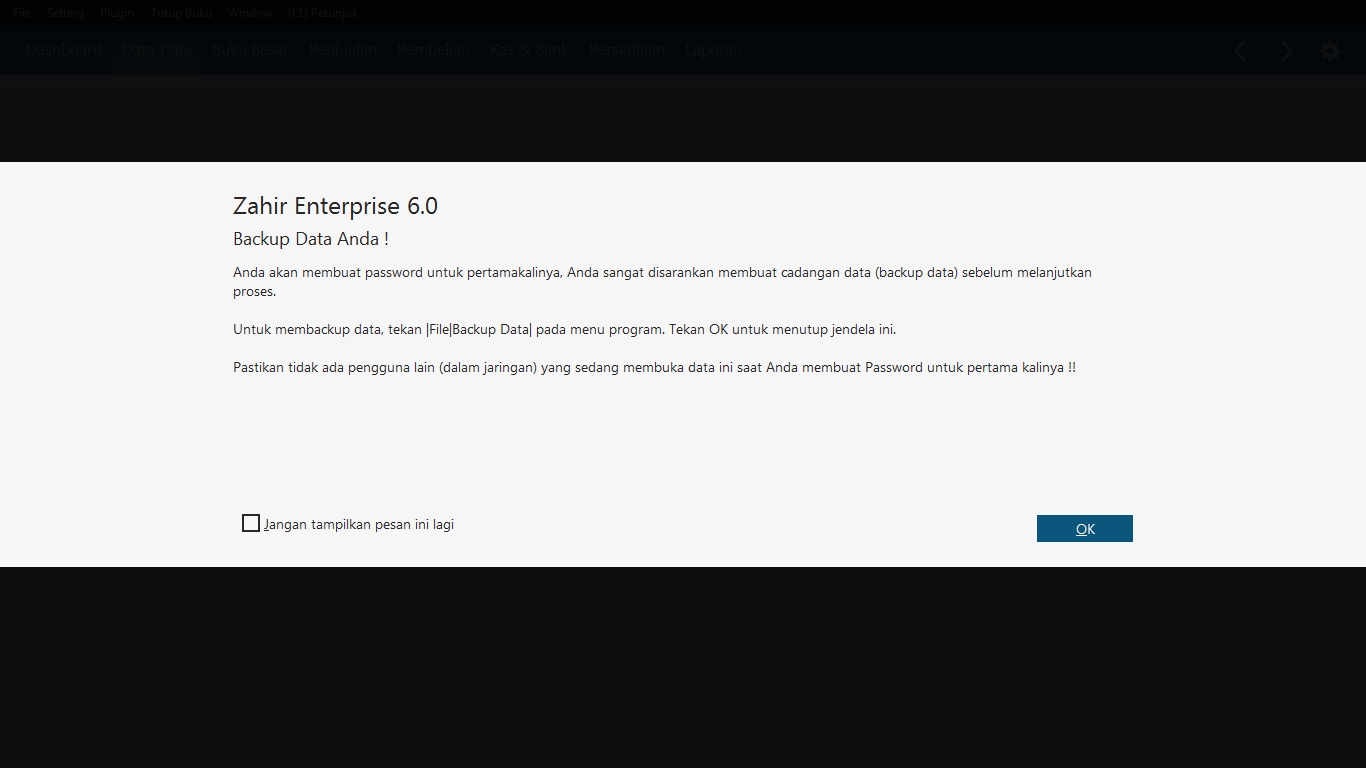1366x768 pixels.
Task: Enable 'Jangan tampilkan pesan ini lagi' checkbox
Action: pyautogui.click(x=251, y=523)
